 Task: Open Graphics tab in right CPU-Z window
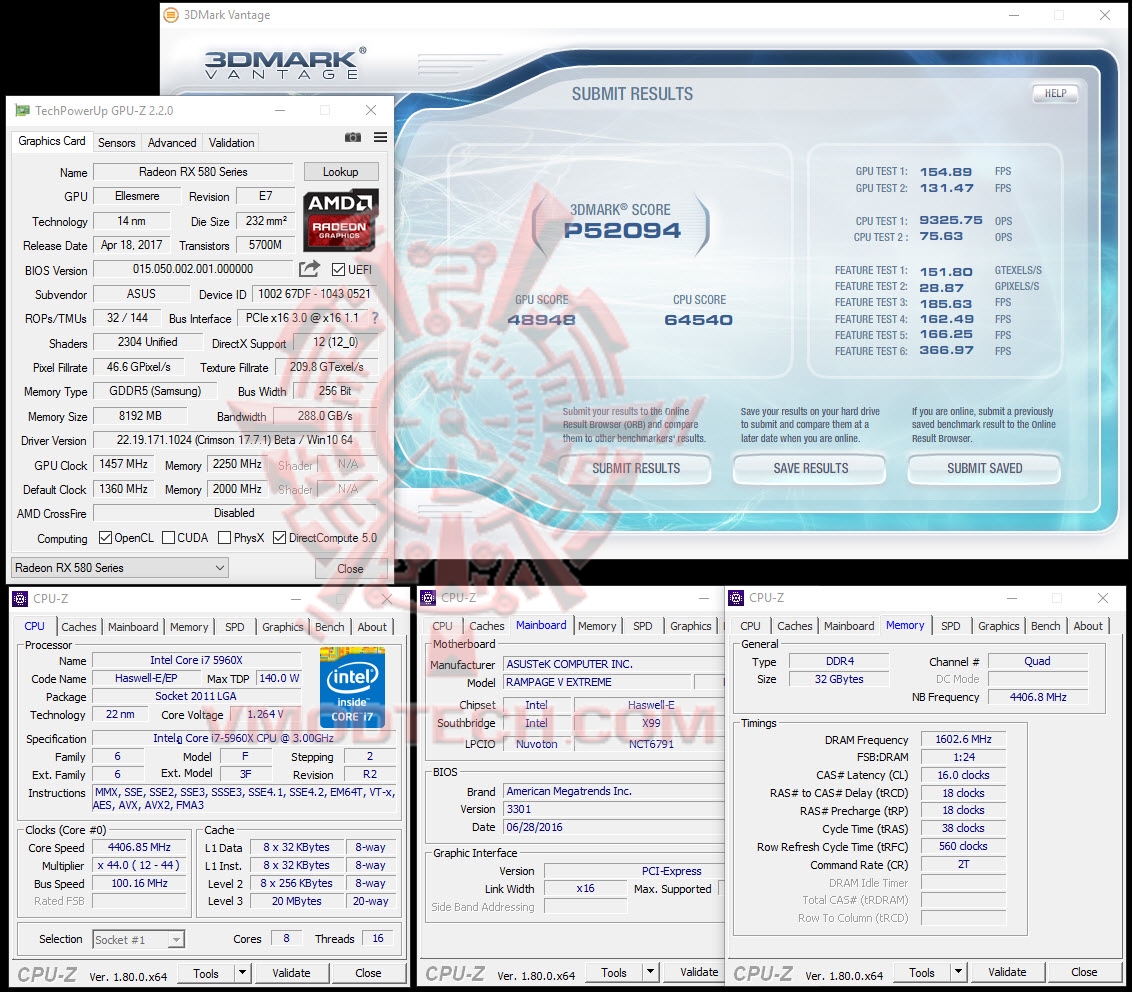[998, 626]
